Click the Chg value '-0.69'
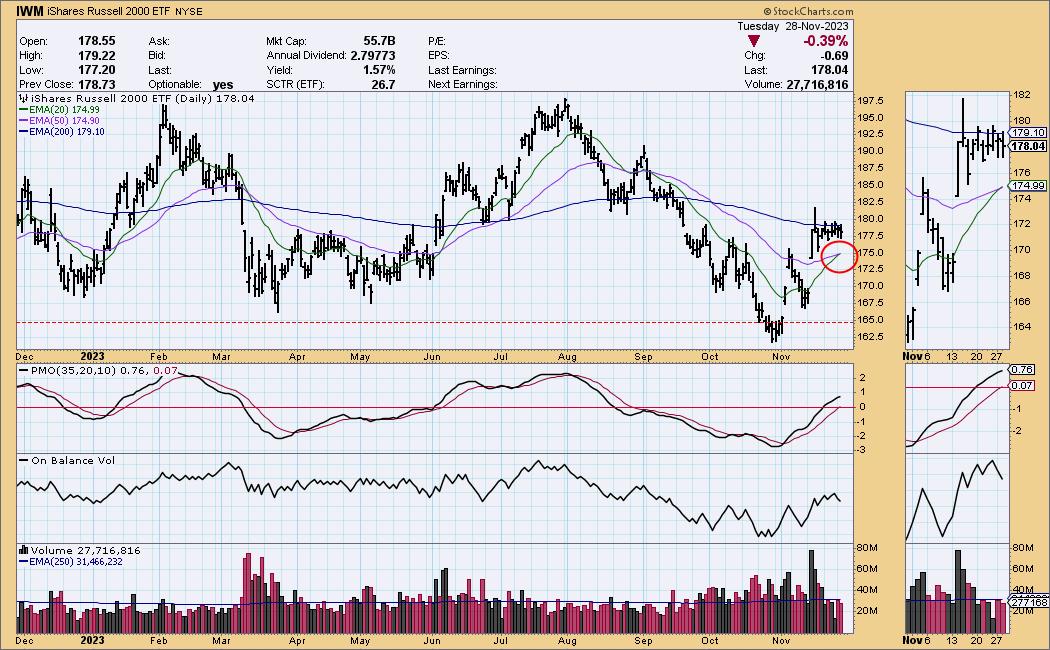This screenshot has width=1050, height=650. [834, 56]
